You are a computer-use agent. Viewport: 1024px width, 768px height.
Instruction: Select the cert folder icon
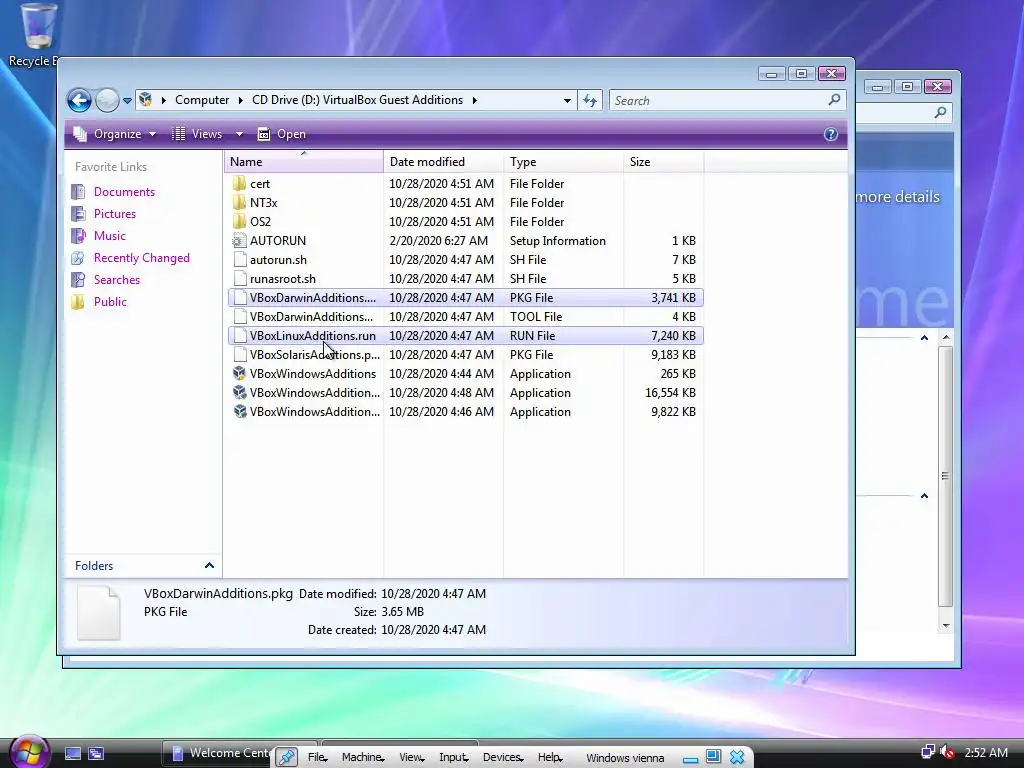pos(240,184)
